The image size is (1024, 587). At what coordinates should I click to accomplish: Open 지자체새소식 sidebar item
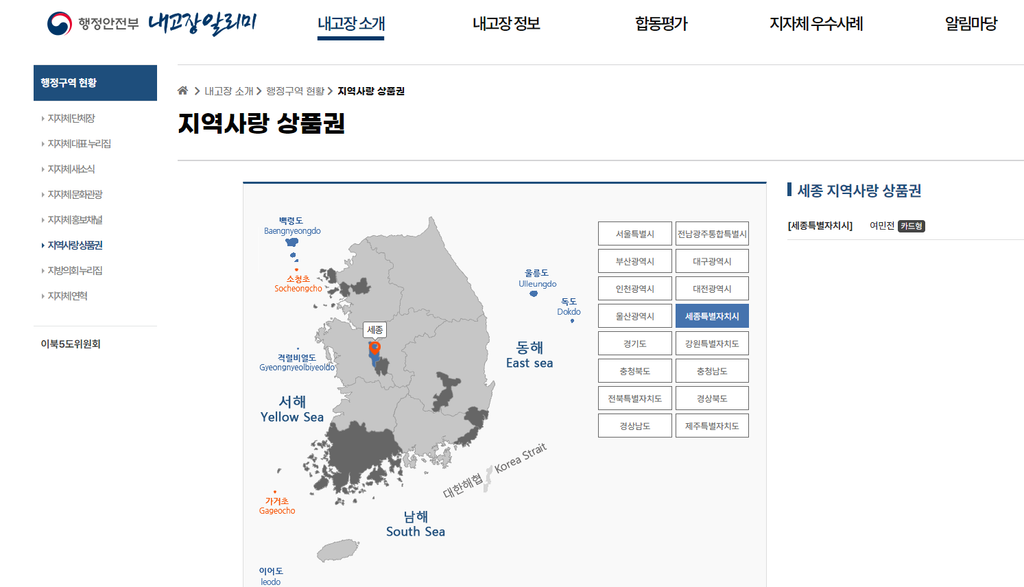[x=71, y=169]
